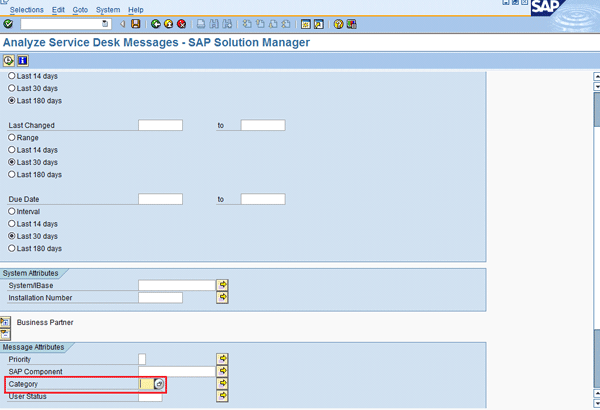Click the Category input field

pos(147,384)
